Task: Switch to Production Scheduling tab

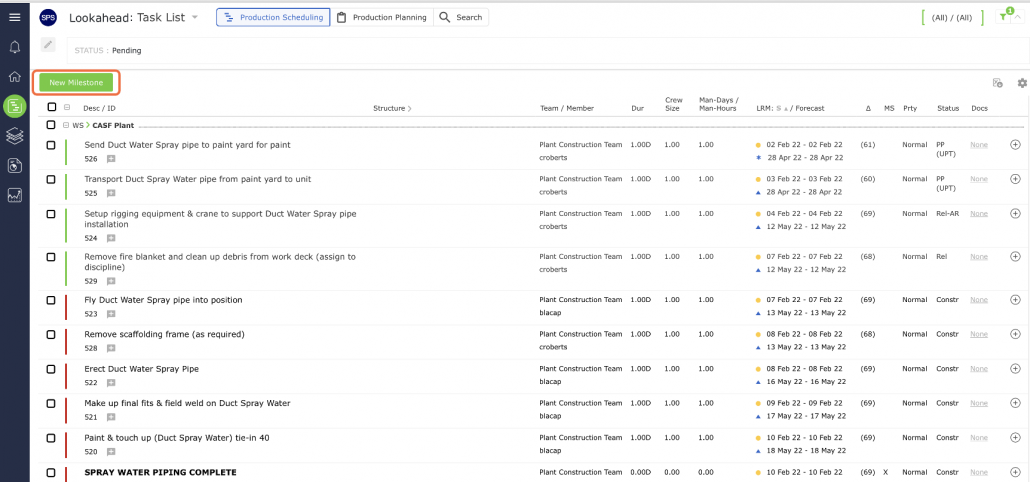Action: 273,18
